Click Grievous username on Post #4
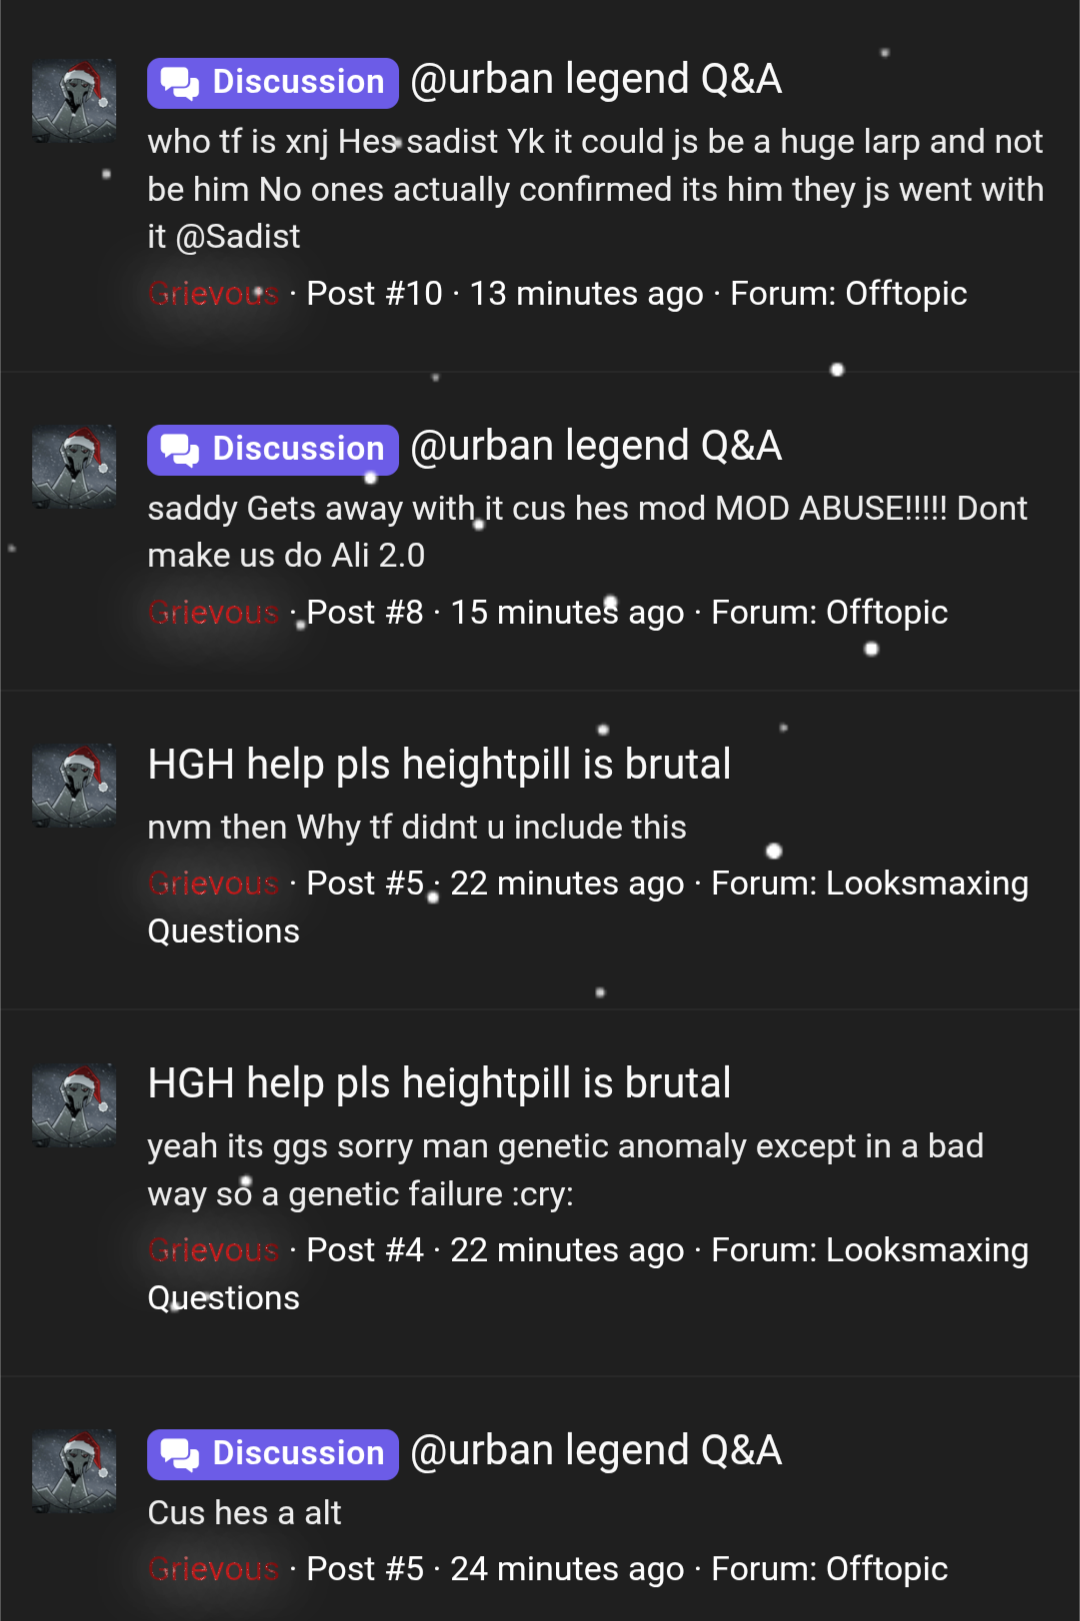 (213, 1251)
